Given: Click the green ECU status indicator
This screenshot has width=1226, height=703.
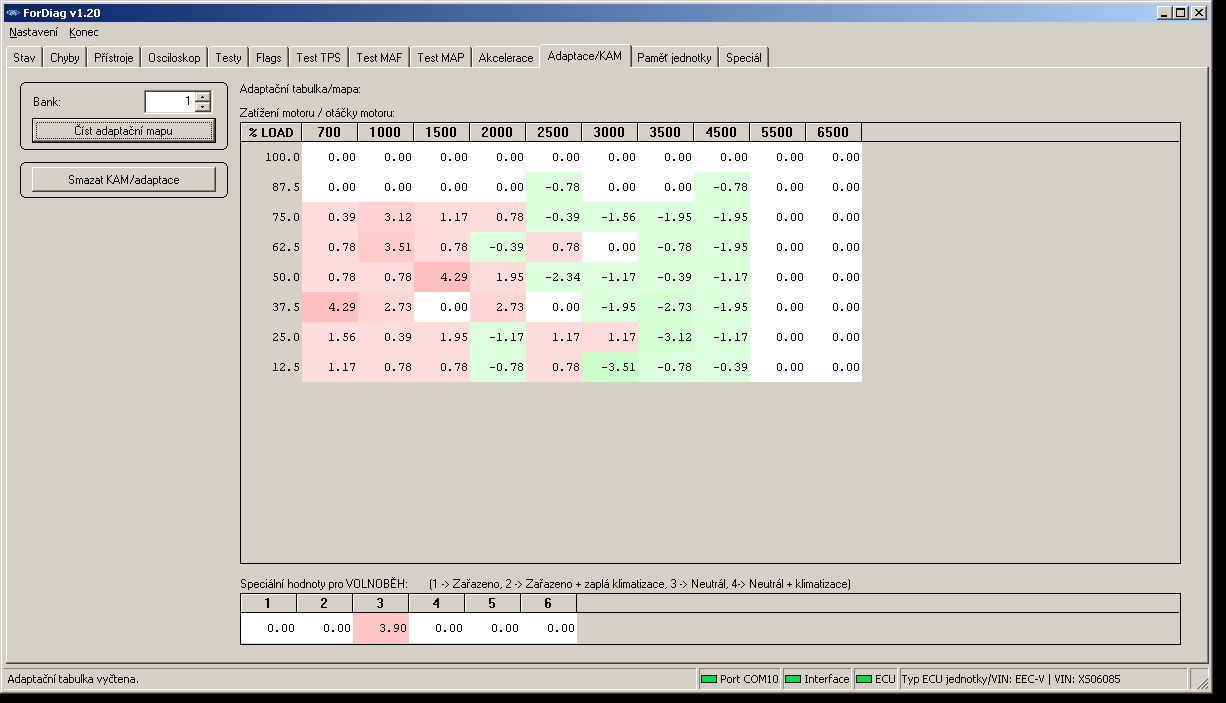Looking at the screenshot, I should tap(864, 679).
